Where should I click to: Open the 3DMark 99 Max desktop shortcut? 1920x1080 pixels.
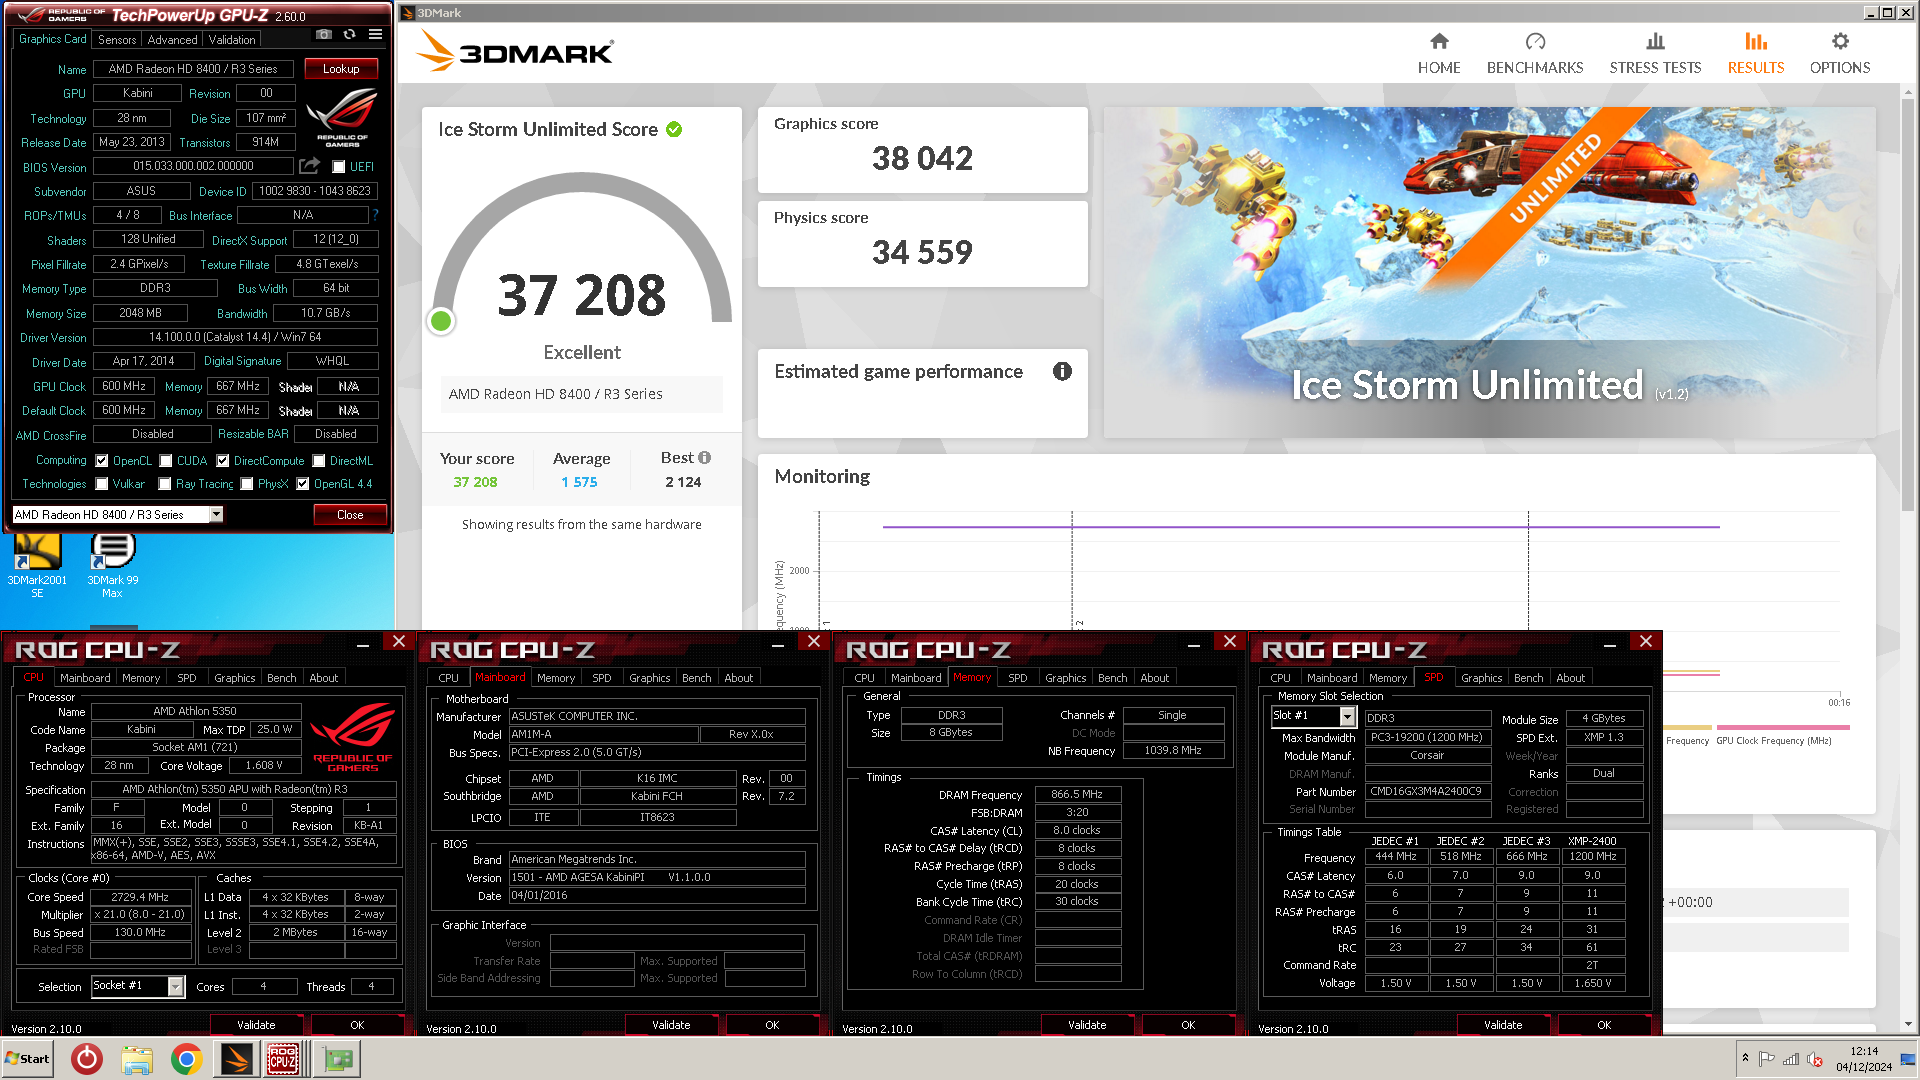tap(112, 565)
